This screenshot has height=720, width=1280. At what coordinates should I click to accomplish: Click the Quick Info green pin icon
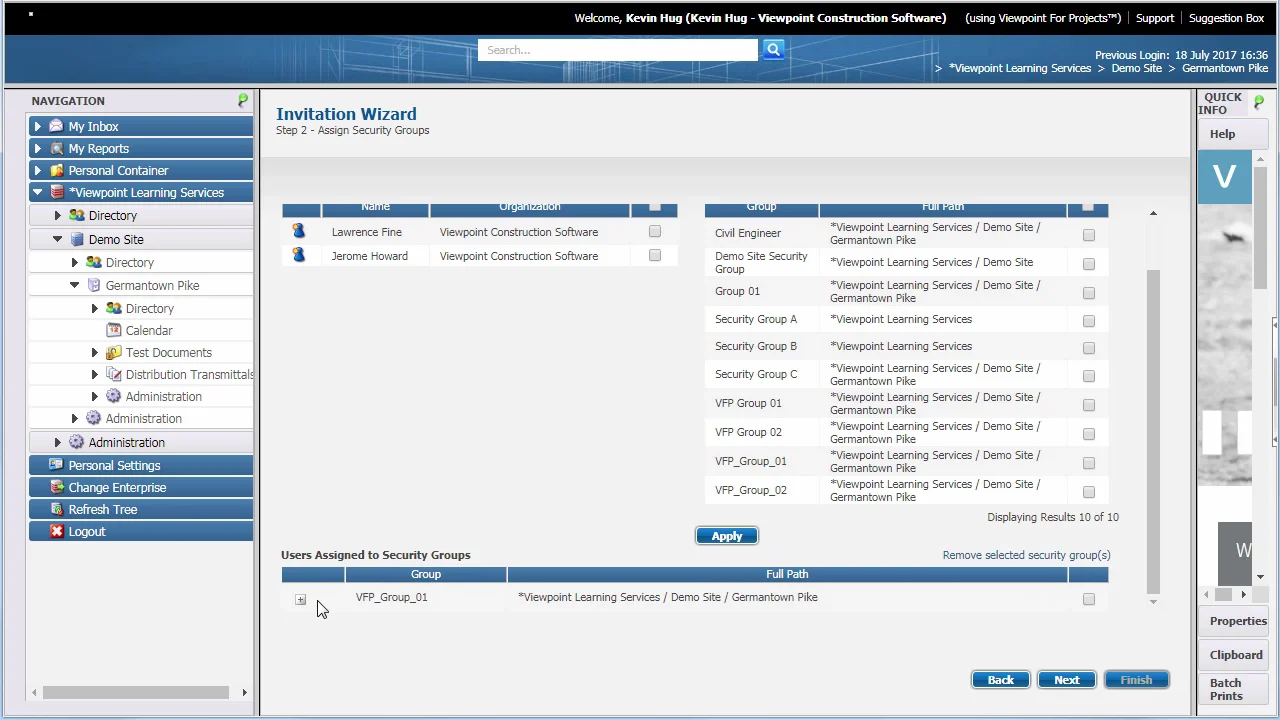(1259, 102)
